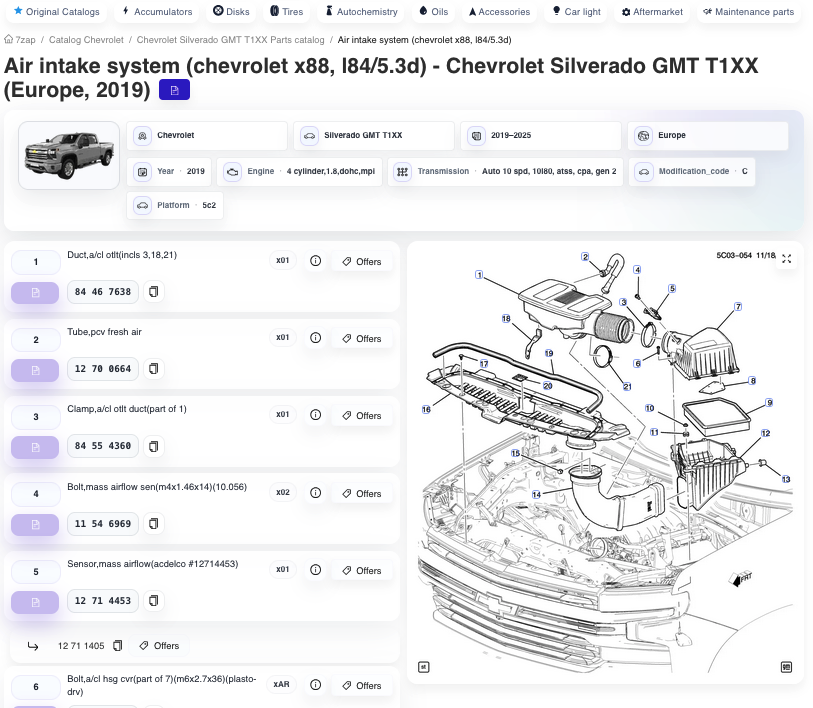Open the Oils category

click(x=433, y=11)
